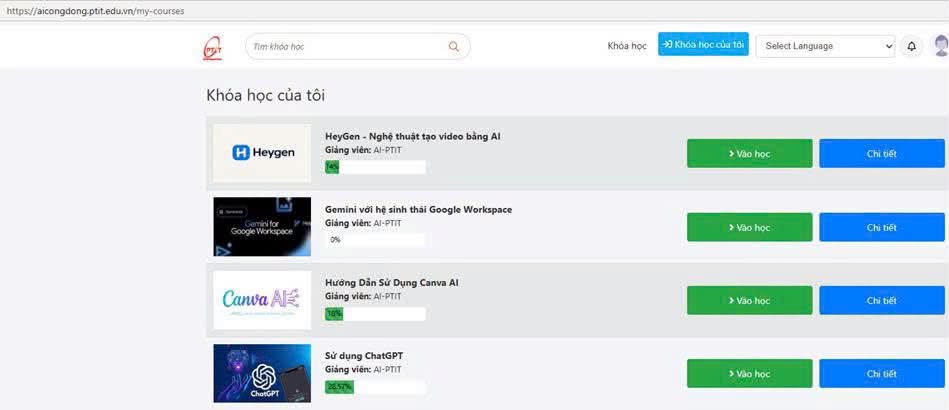The image size is (949, 410).
Task: Open the Gemini for Google Workspace thumbnail
Action: [261, 226]
